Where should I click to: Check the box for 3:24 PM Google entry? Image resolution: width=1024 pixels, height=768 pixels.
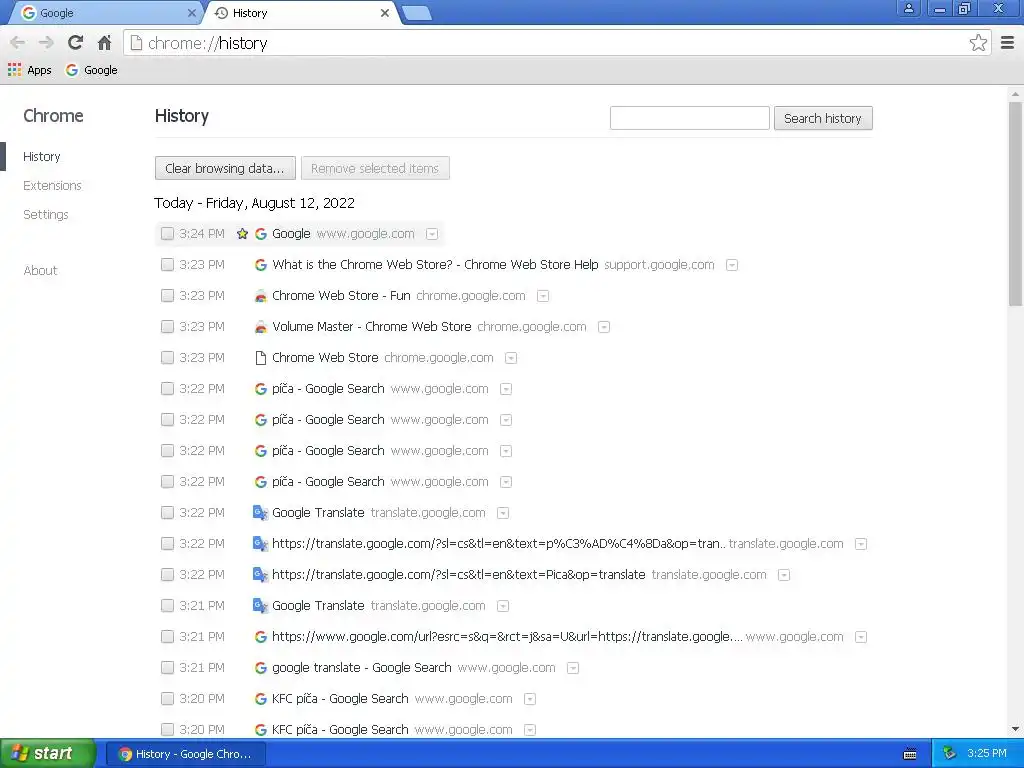coord(167,234)
